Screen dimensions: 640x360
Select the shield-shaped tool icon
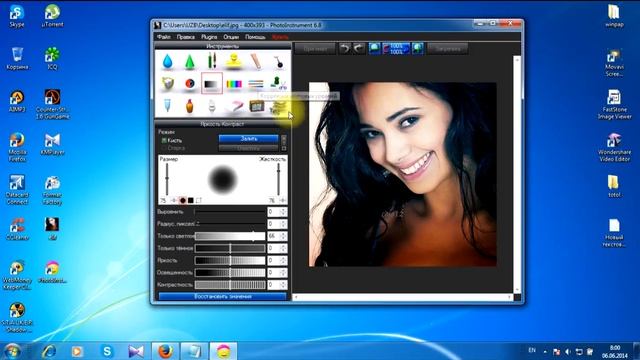tap(167, 83)
